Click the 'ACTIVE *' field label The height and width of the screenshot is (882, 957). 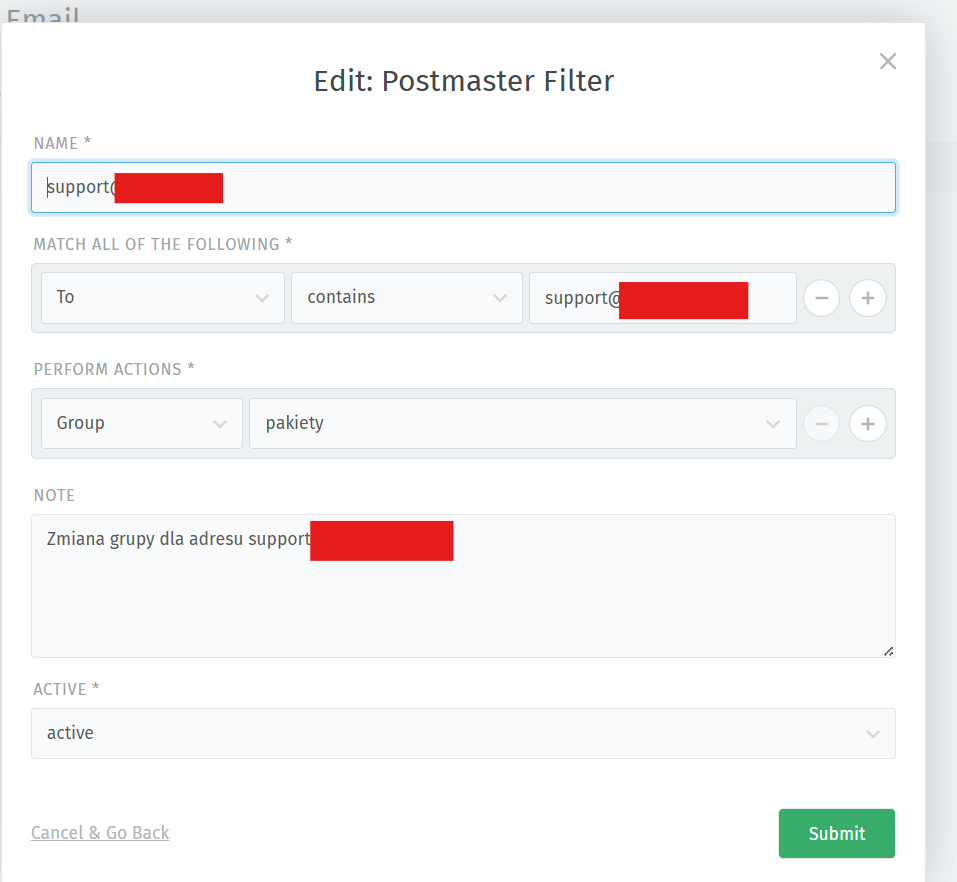click(66, 689)
